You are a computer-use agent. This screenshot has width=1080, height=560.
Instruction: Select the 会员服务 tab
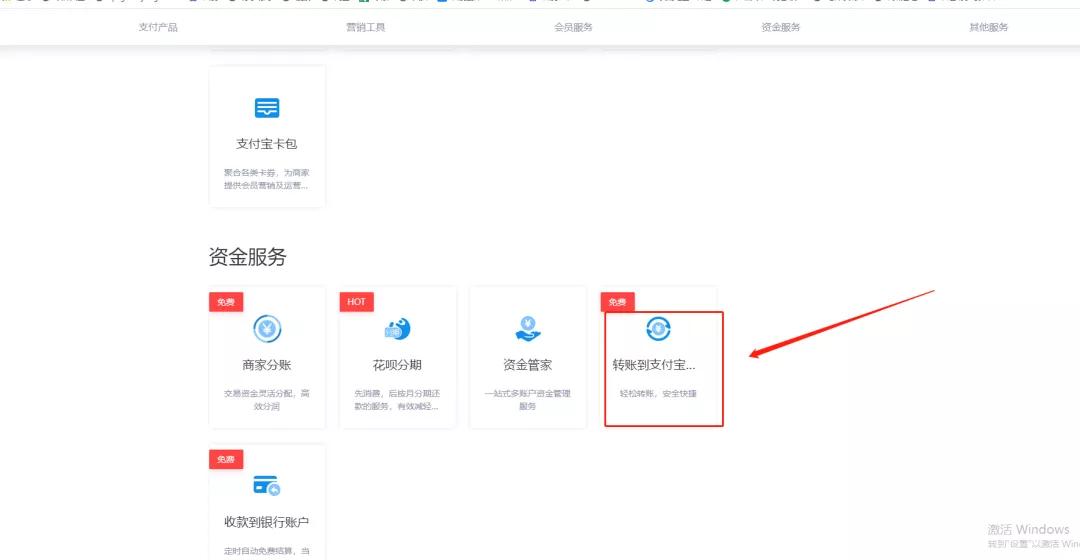[x=573, y=27]
